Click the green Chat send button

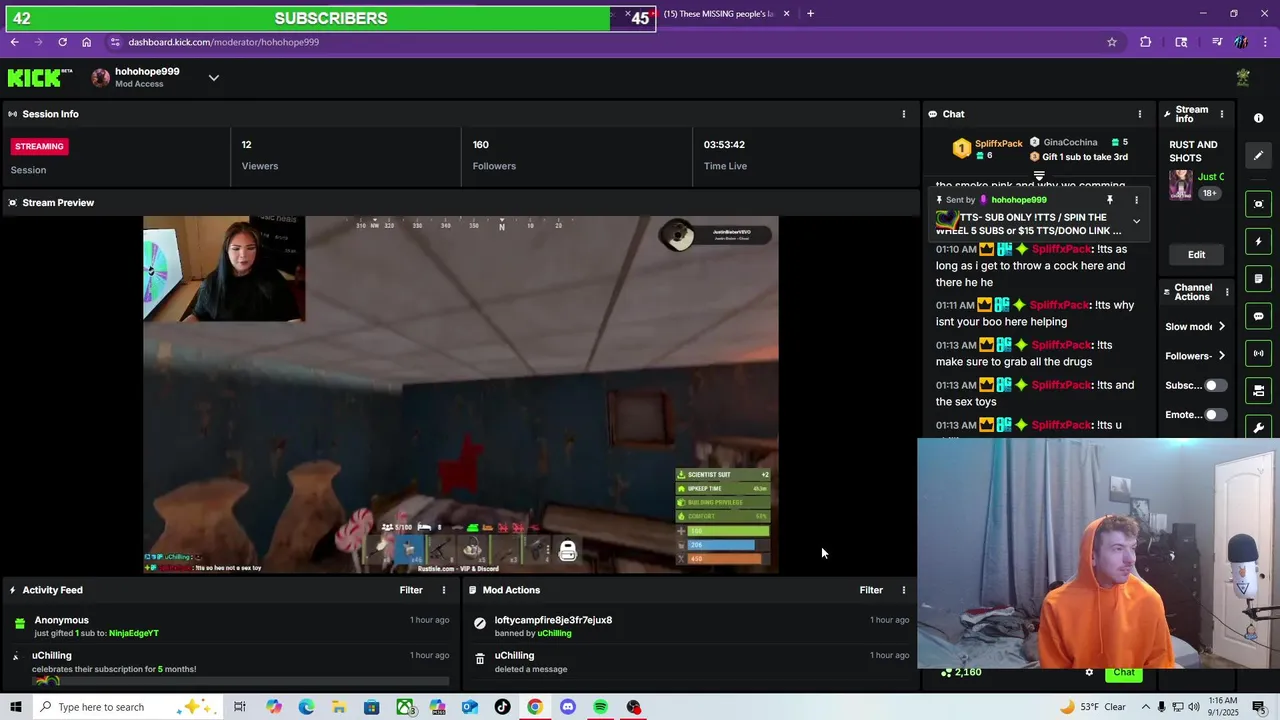coord(1124,672)
